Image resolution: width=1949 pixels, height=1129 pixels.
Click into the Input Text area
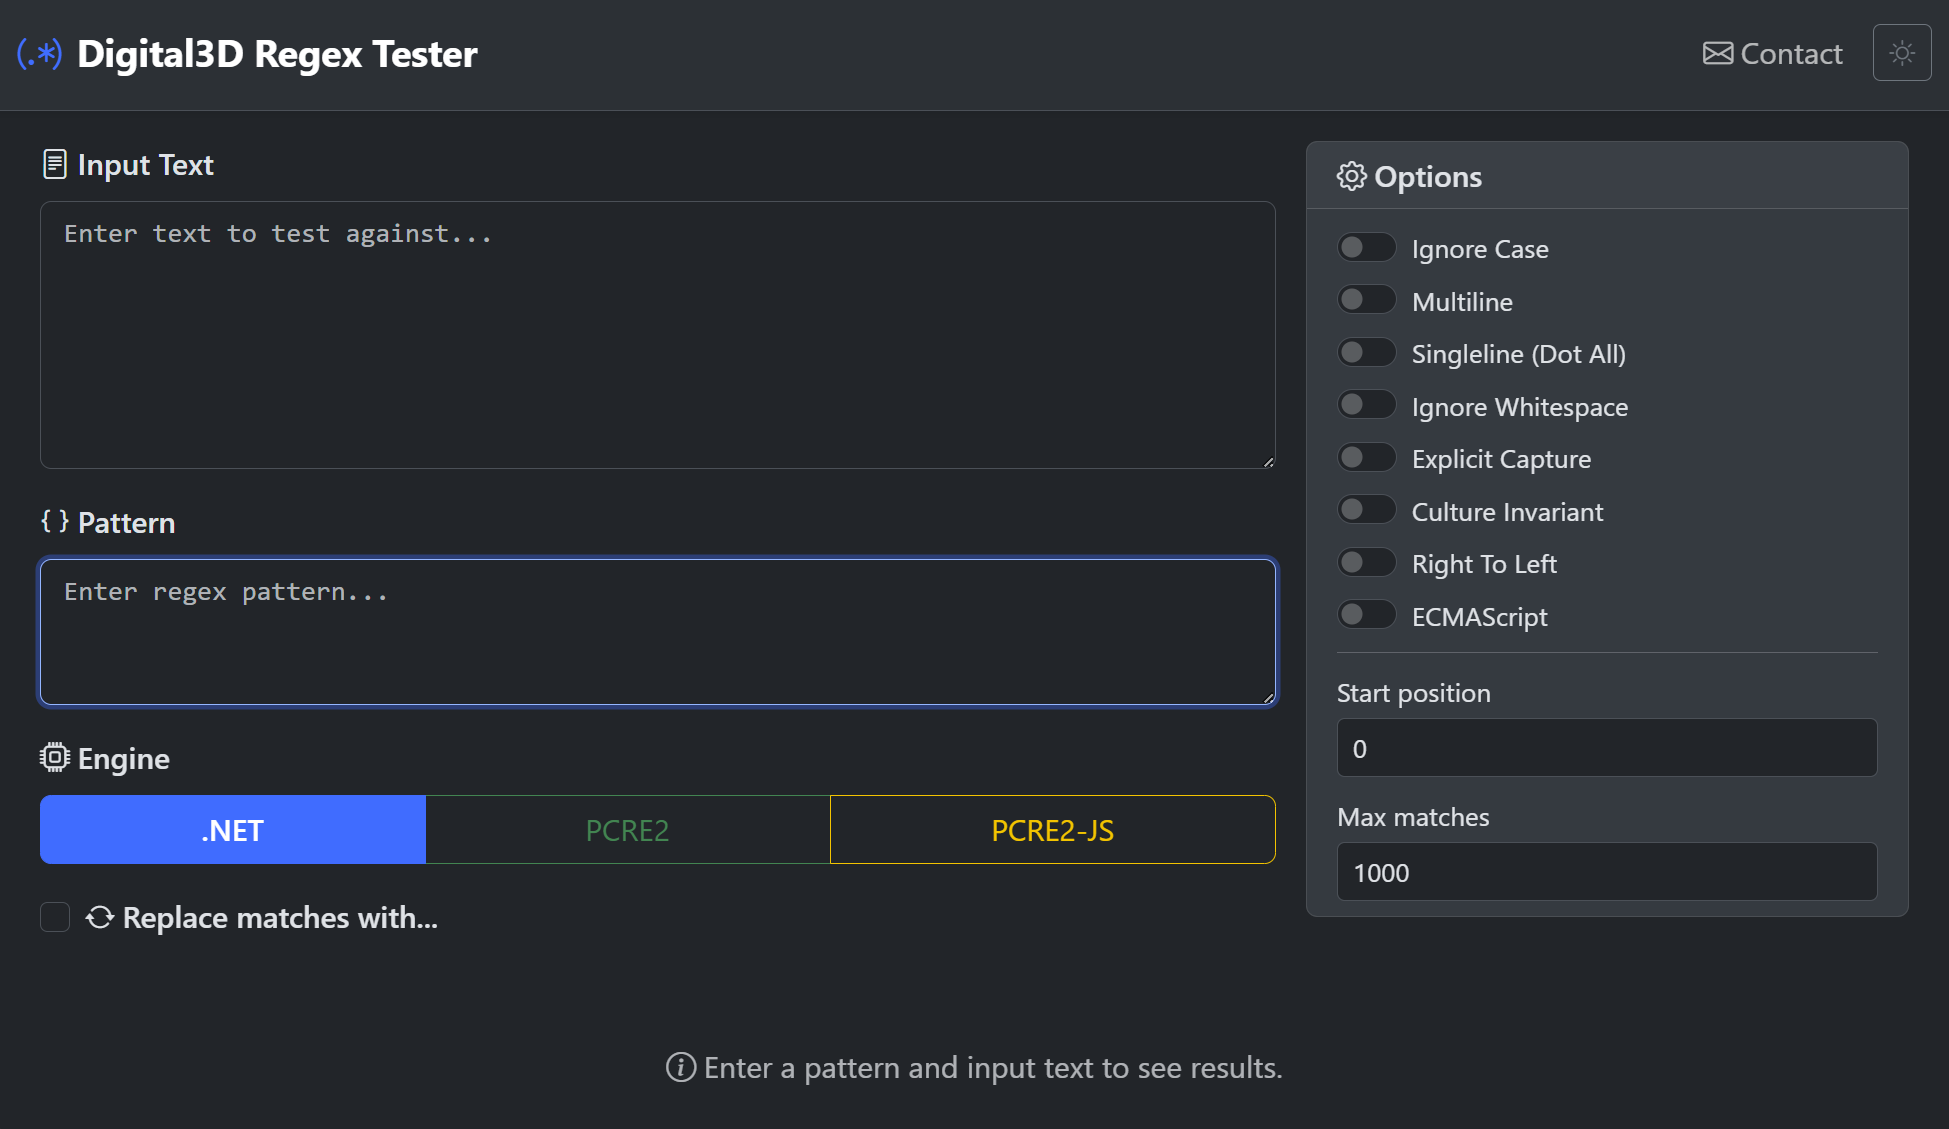[x=657, y=335]
